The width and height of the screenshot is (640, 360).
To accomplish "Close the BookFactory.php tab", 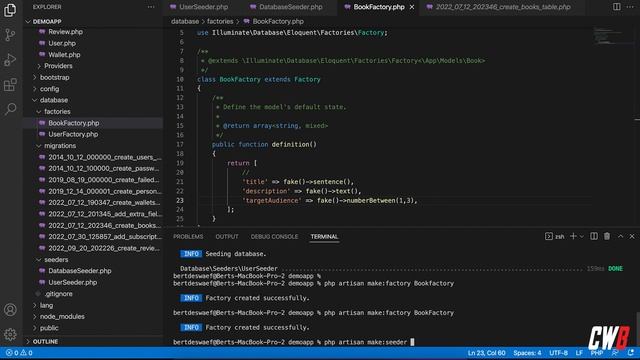I will [x=412, y=7].
